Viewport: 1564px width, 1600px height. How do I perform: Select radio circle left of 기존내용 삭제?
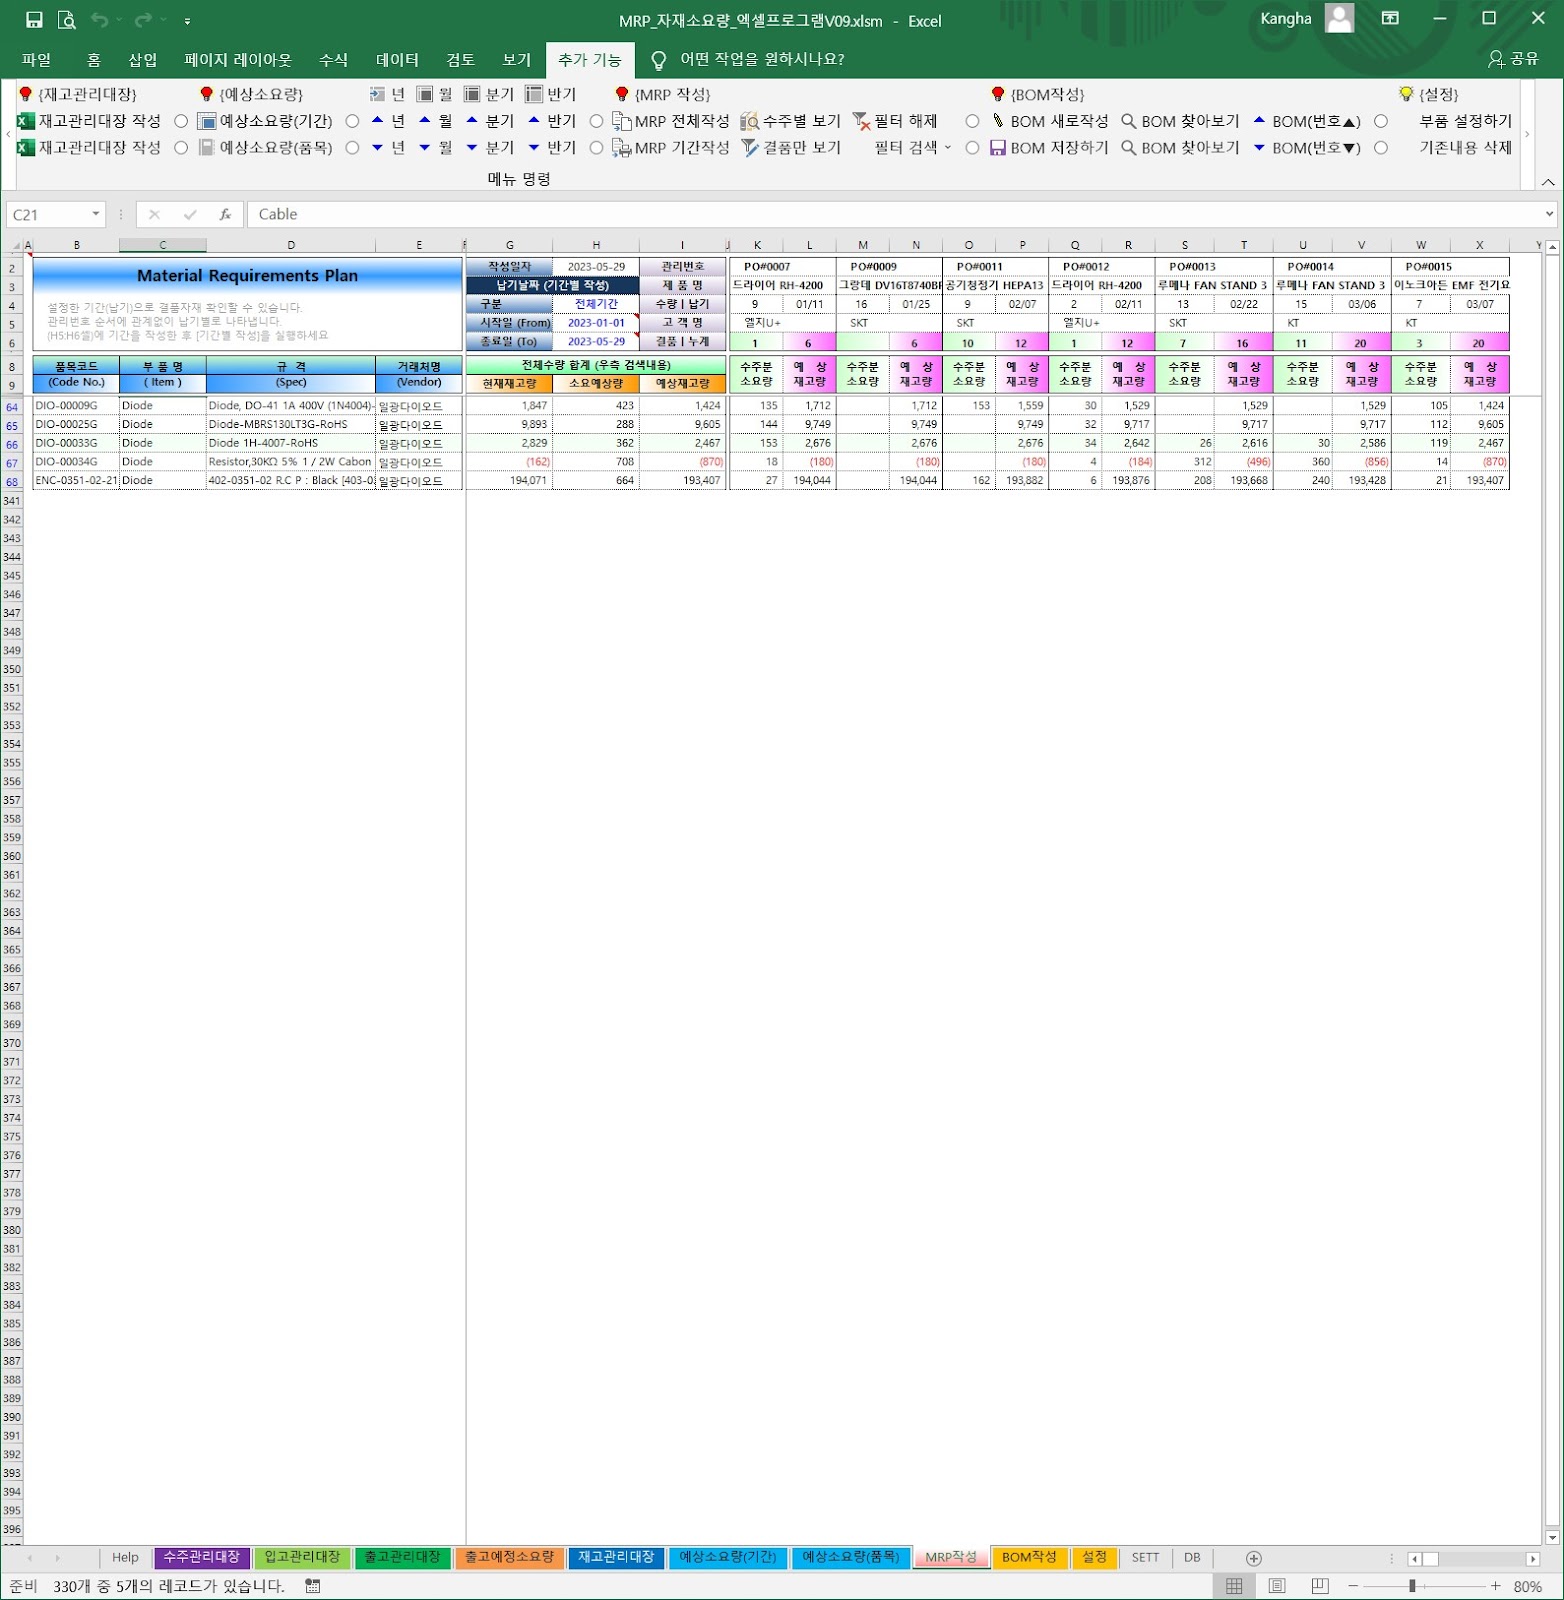click(1381, 148)
